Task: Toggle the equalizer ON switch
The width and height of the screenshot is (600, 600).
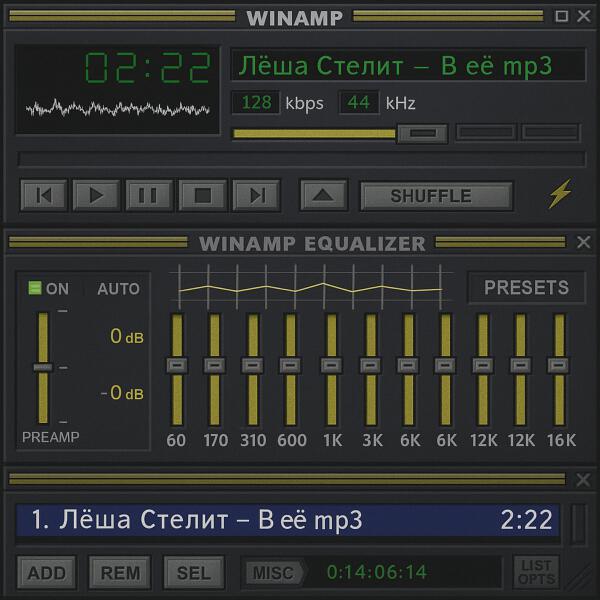Action: [49, 289]
